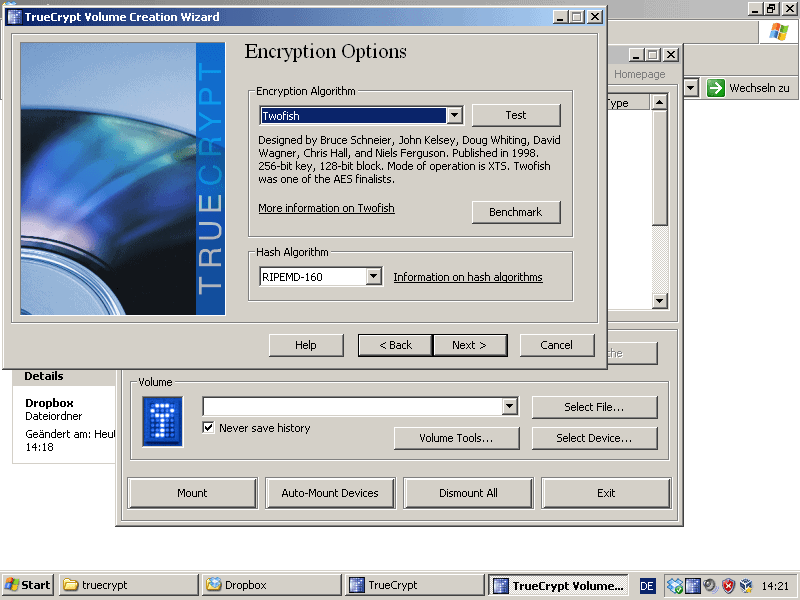This screenshot has width=800, height=600.
Task: Click the Help button in the wizard
Action: tap(306, 345)
